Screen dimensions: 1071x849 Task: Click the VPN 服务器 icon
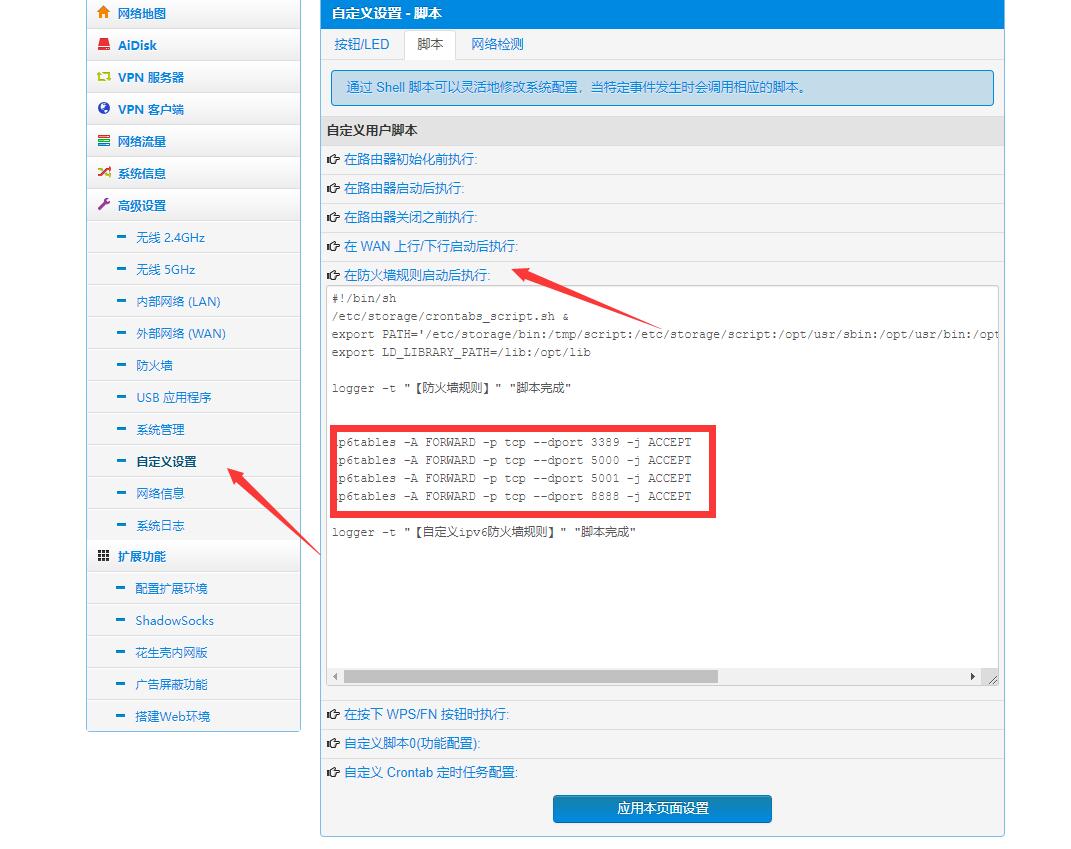pos(104,77)
